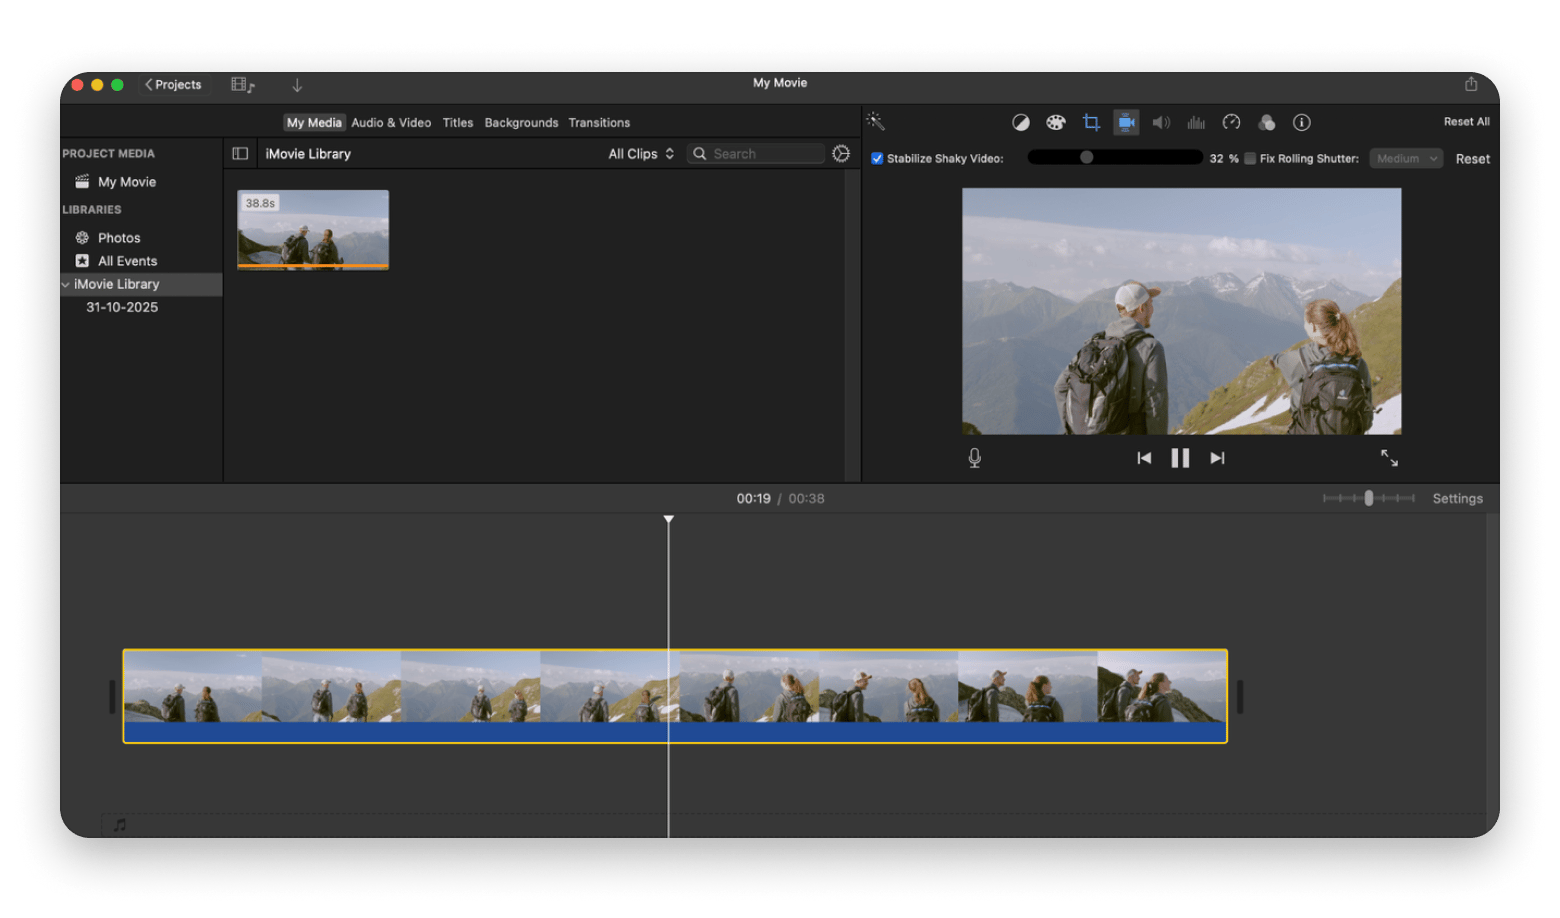Click the Reset All button
Image resolution: width=1560 pixels, height=918 pixels.
(x=1466, y=121)
